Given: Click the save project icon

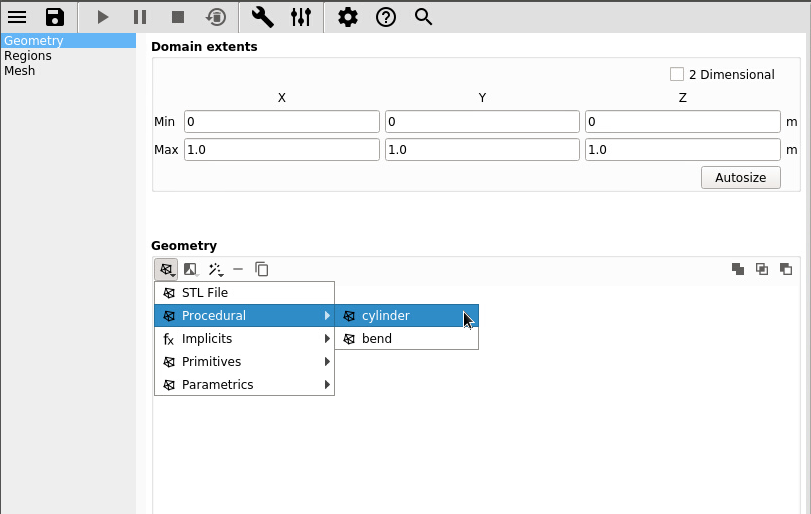Looking at the screenshot, I should coord(55,17).
